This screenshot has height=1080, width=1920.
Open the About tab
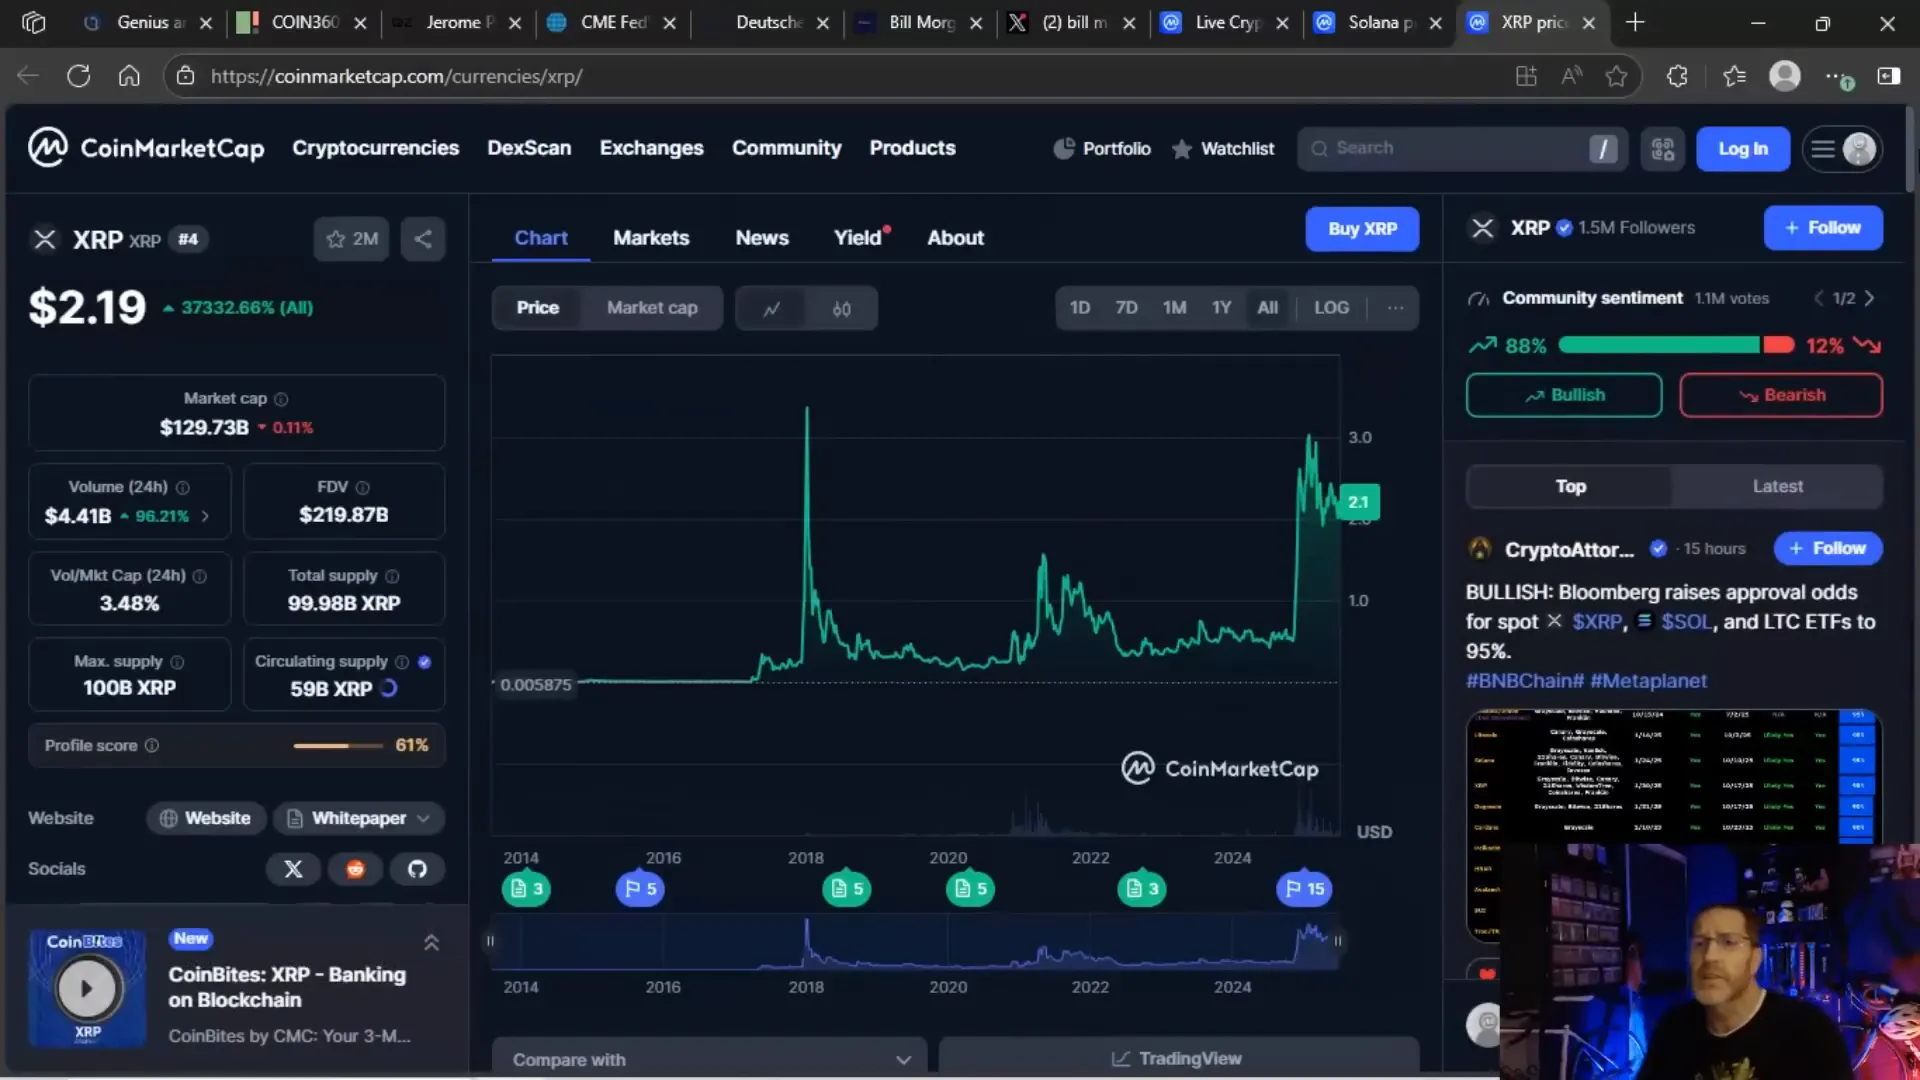(955, 238)
